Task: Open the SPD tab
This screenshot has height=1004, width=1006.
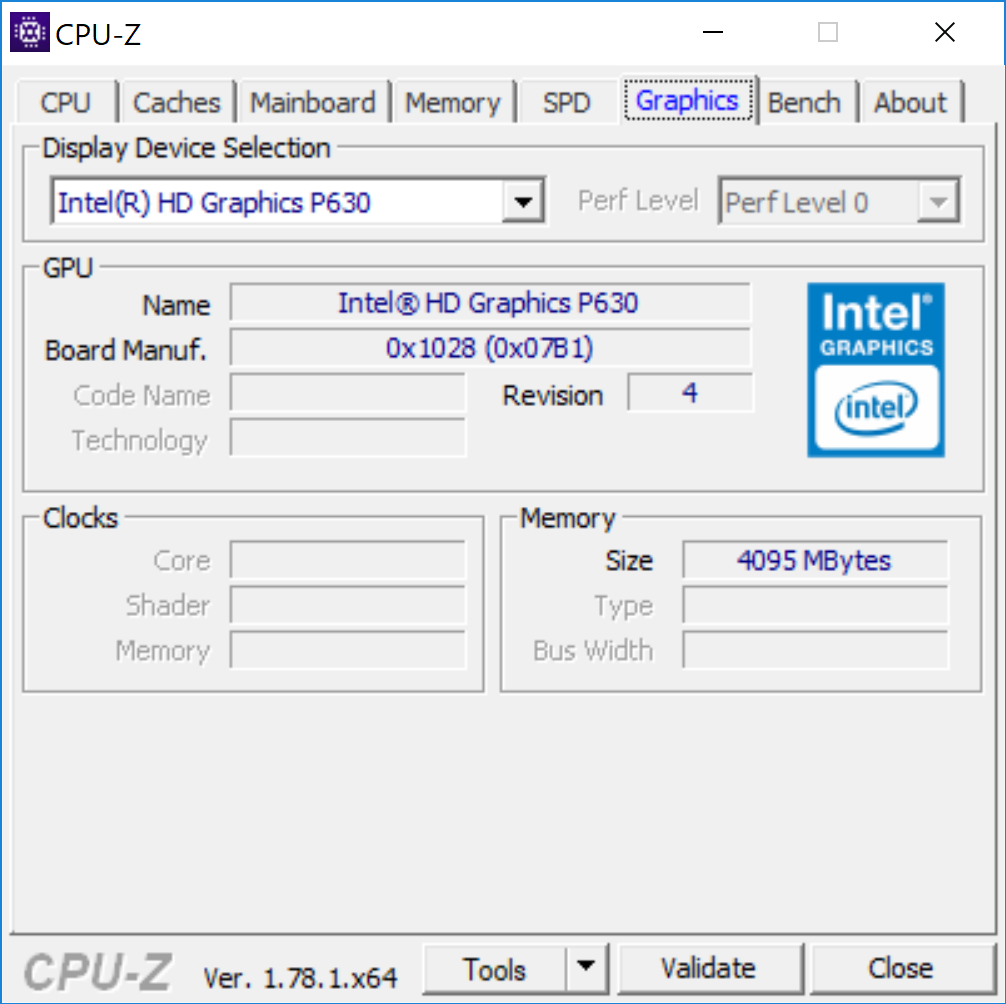Action: coord(567,103)
